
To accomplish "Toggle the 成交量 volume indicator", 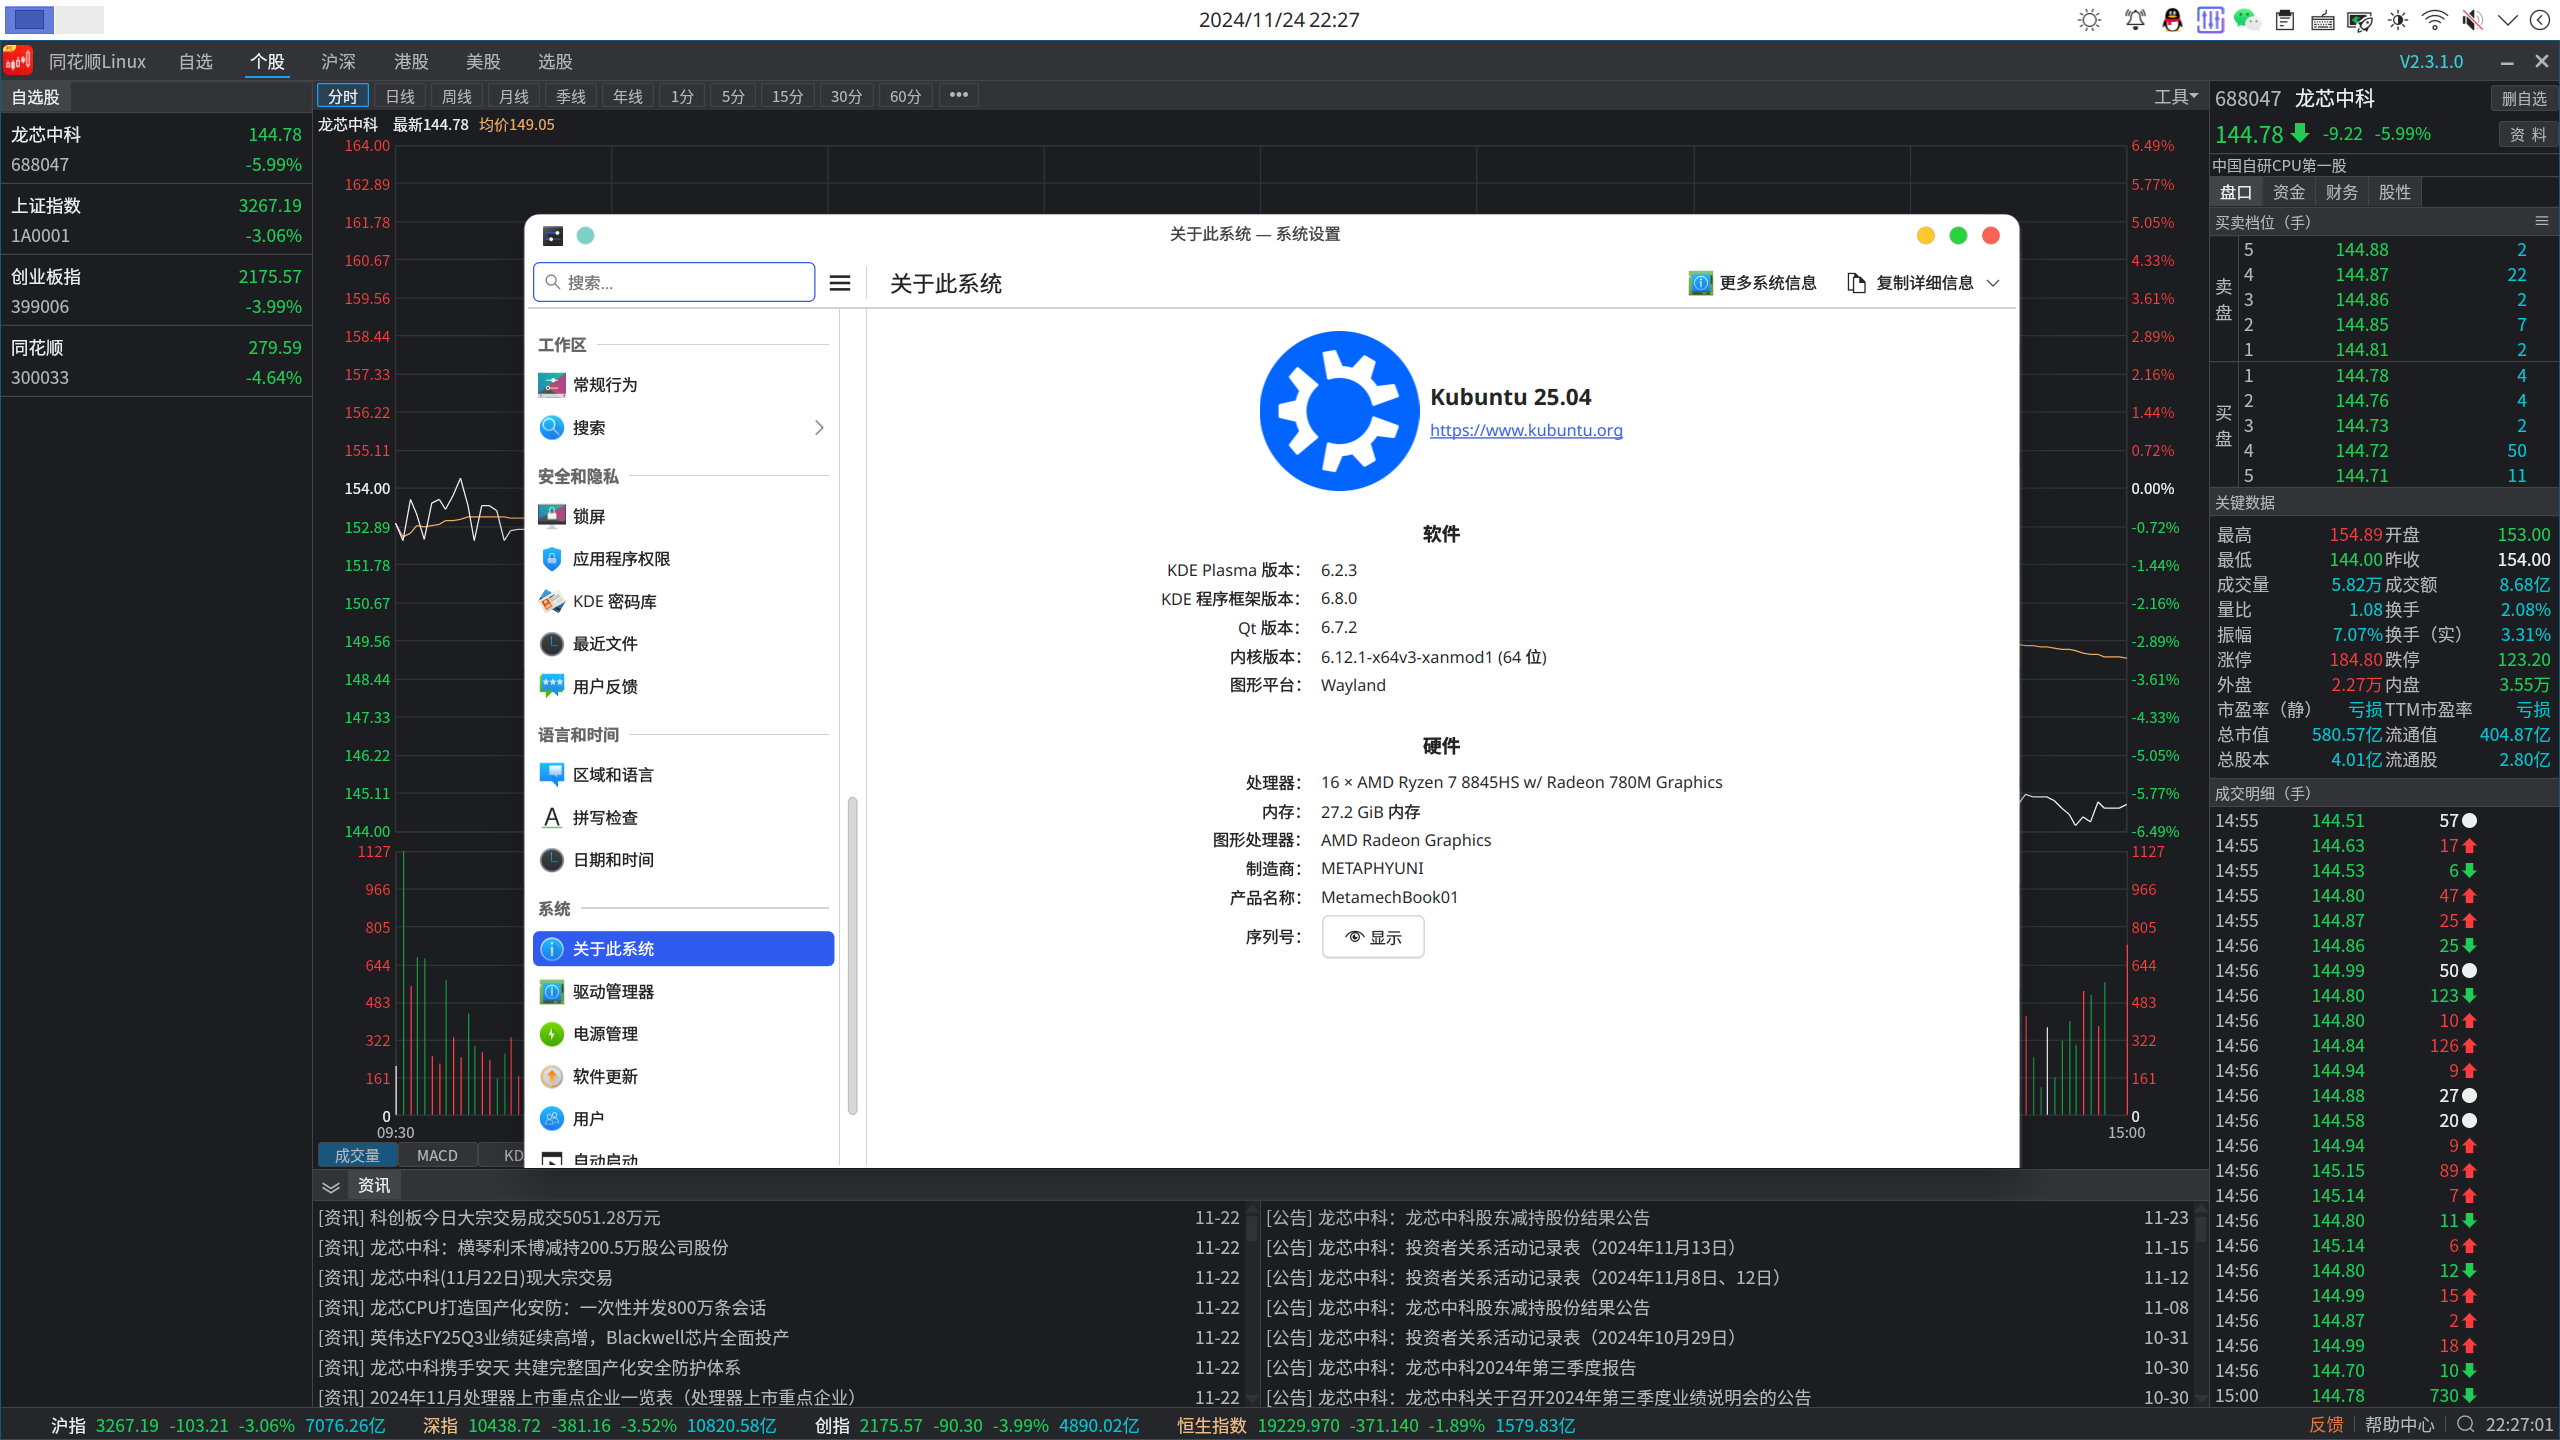I will coord(357,1155).
